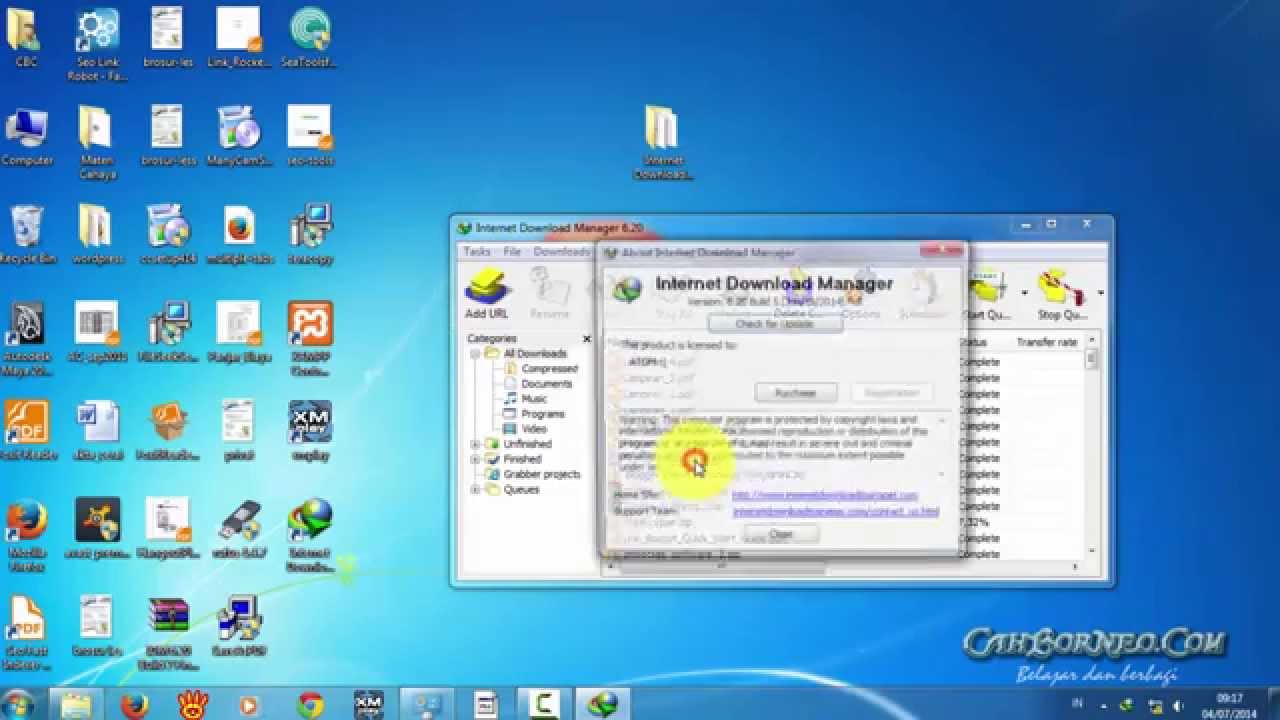This screenshot has height=720, width=1280.
Task: Select the WinRAR archive icon on desktop
Action: point(168,634)
